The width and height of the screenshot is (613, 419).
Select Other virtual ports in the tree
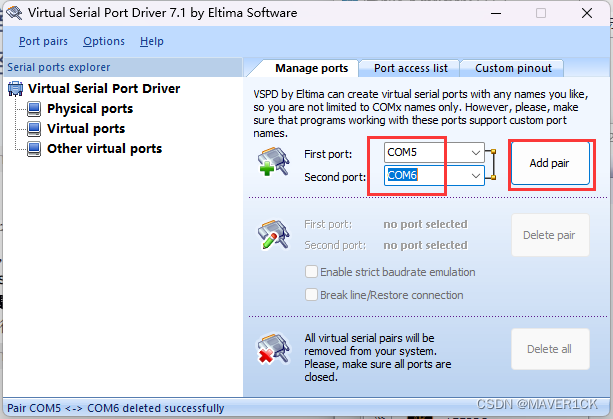104,149
